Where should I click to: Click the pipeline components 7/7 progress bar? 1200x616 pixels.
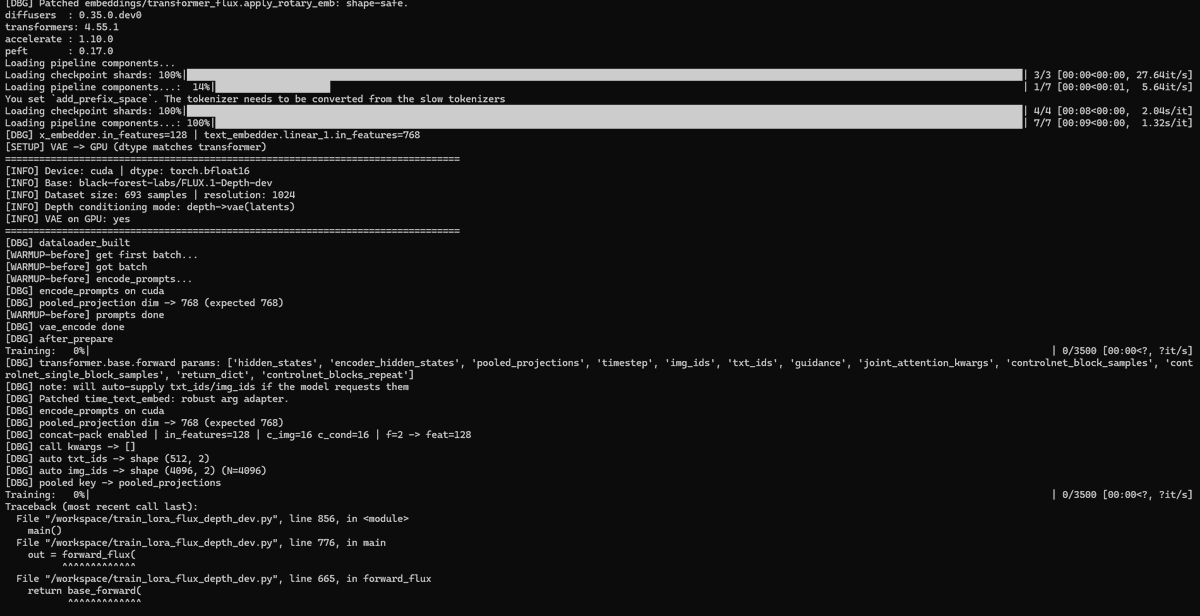[x=617, y=123]
